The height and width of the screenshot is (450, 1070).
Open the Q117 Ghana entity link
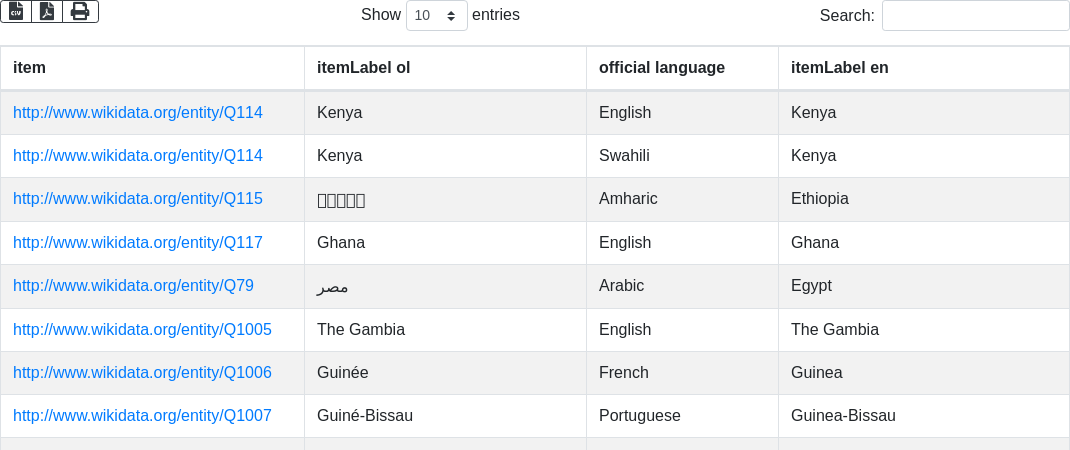pyautogui.click(x=138, y=242)
